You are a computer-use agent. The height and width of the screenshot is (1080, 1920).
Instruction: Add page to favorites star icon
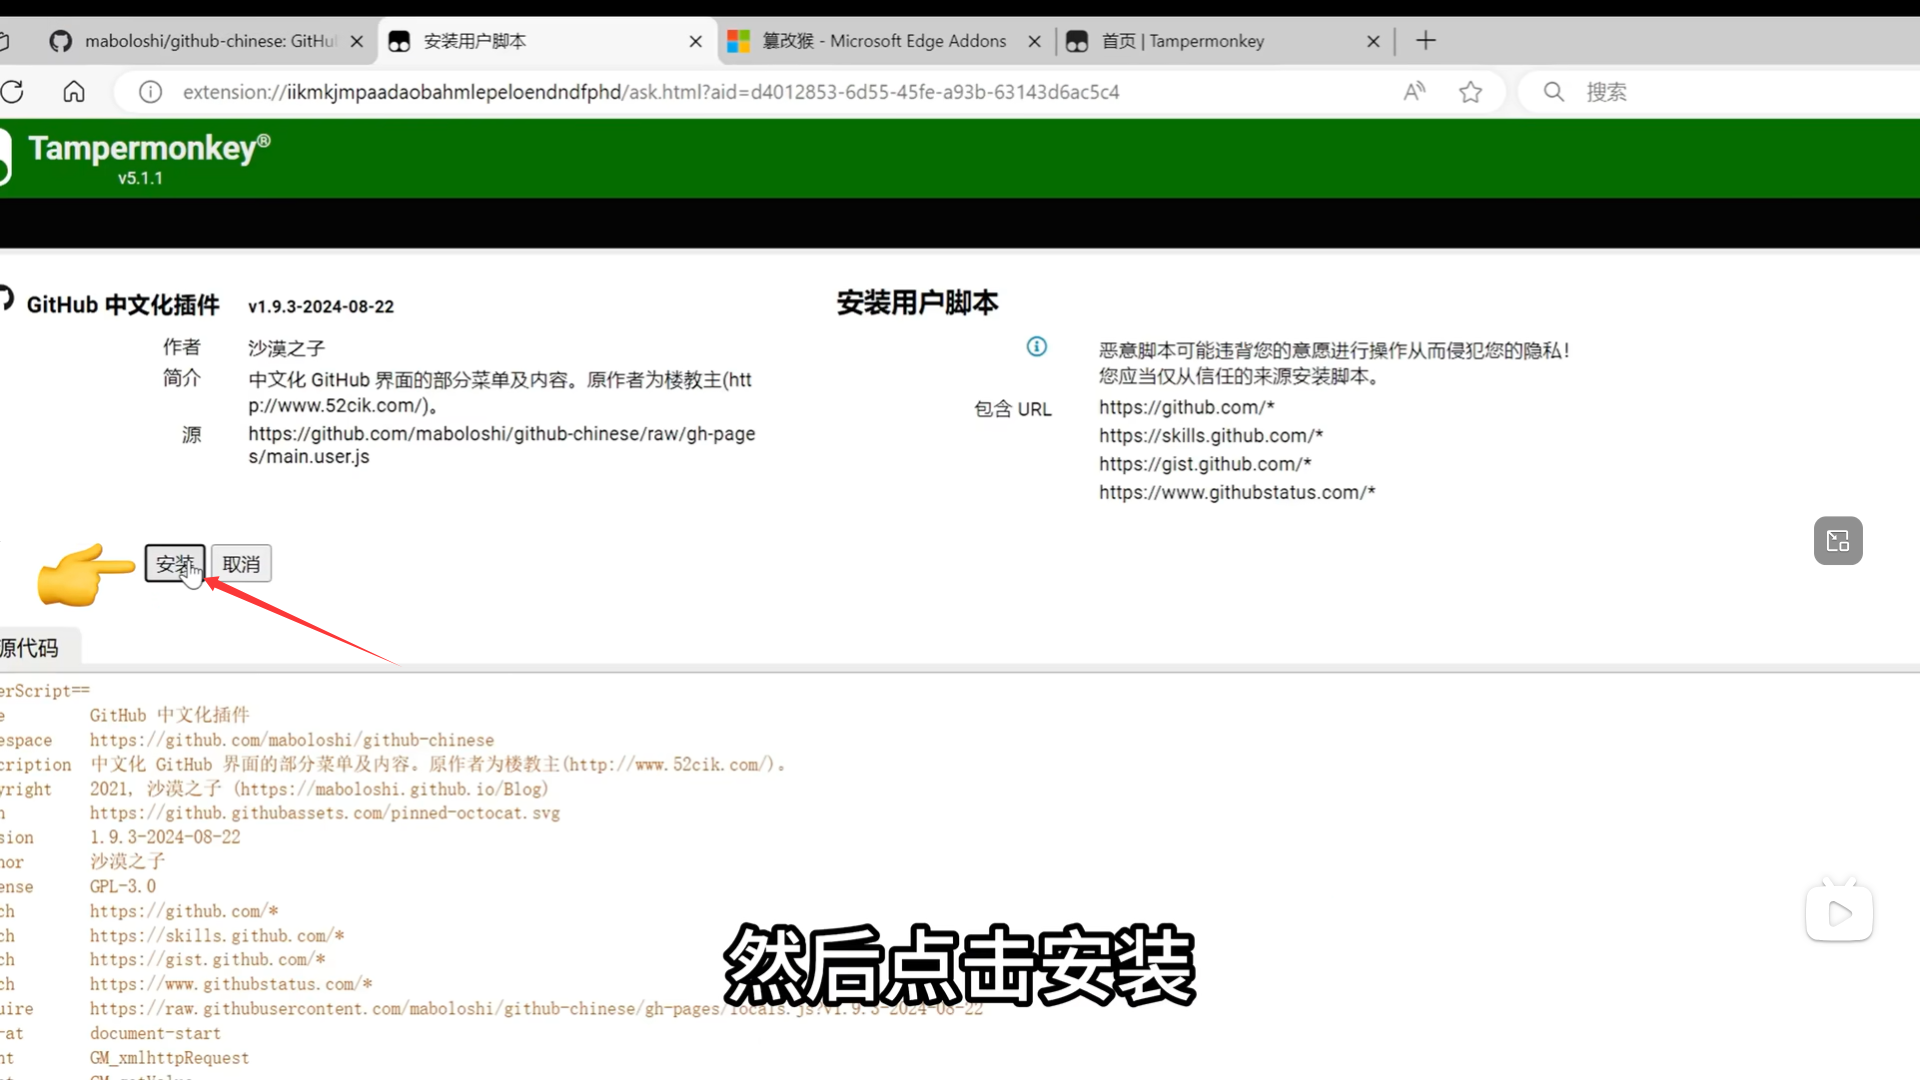point(1470,92)
